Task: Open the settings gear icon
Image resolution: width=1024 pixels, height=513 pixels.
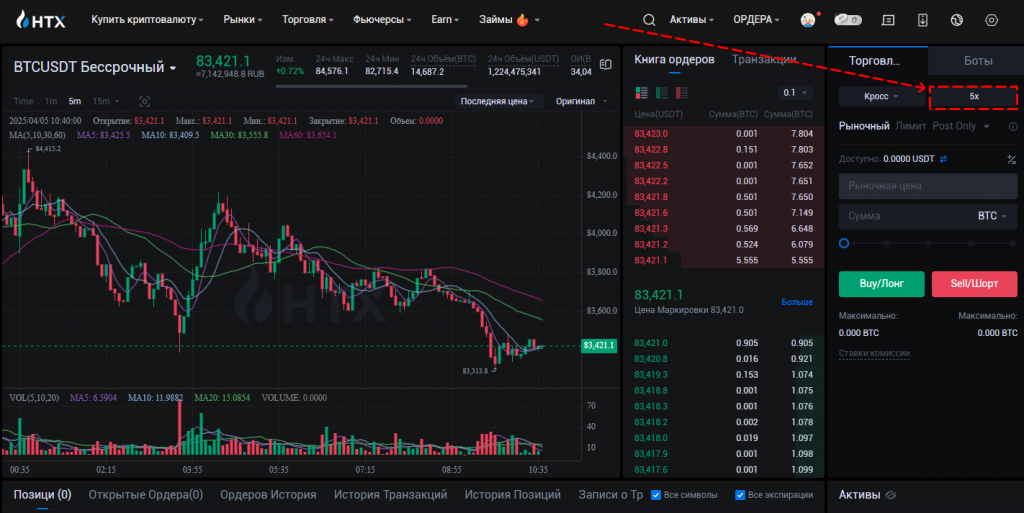Action: (991, 20)
